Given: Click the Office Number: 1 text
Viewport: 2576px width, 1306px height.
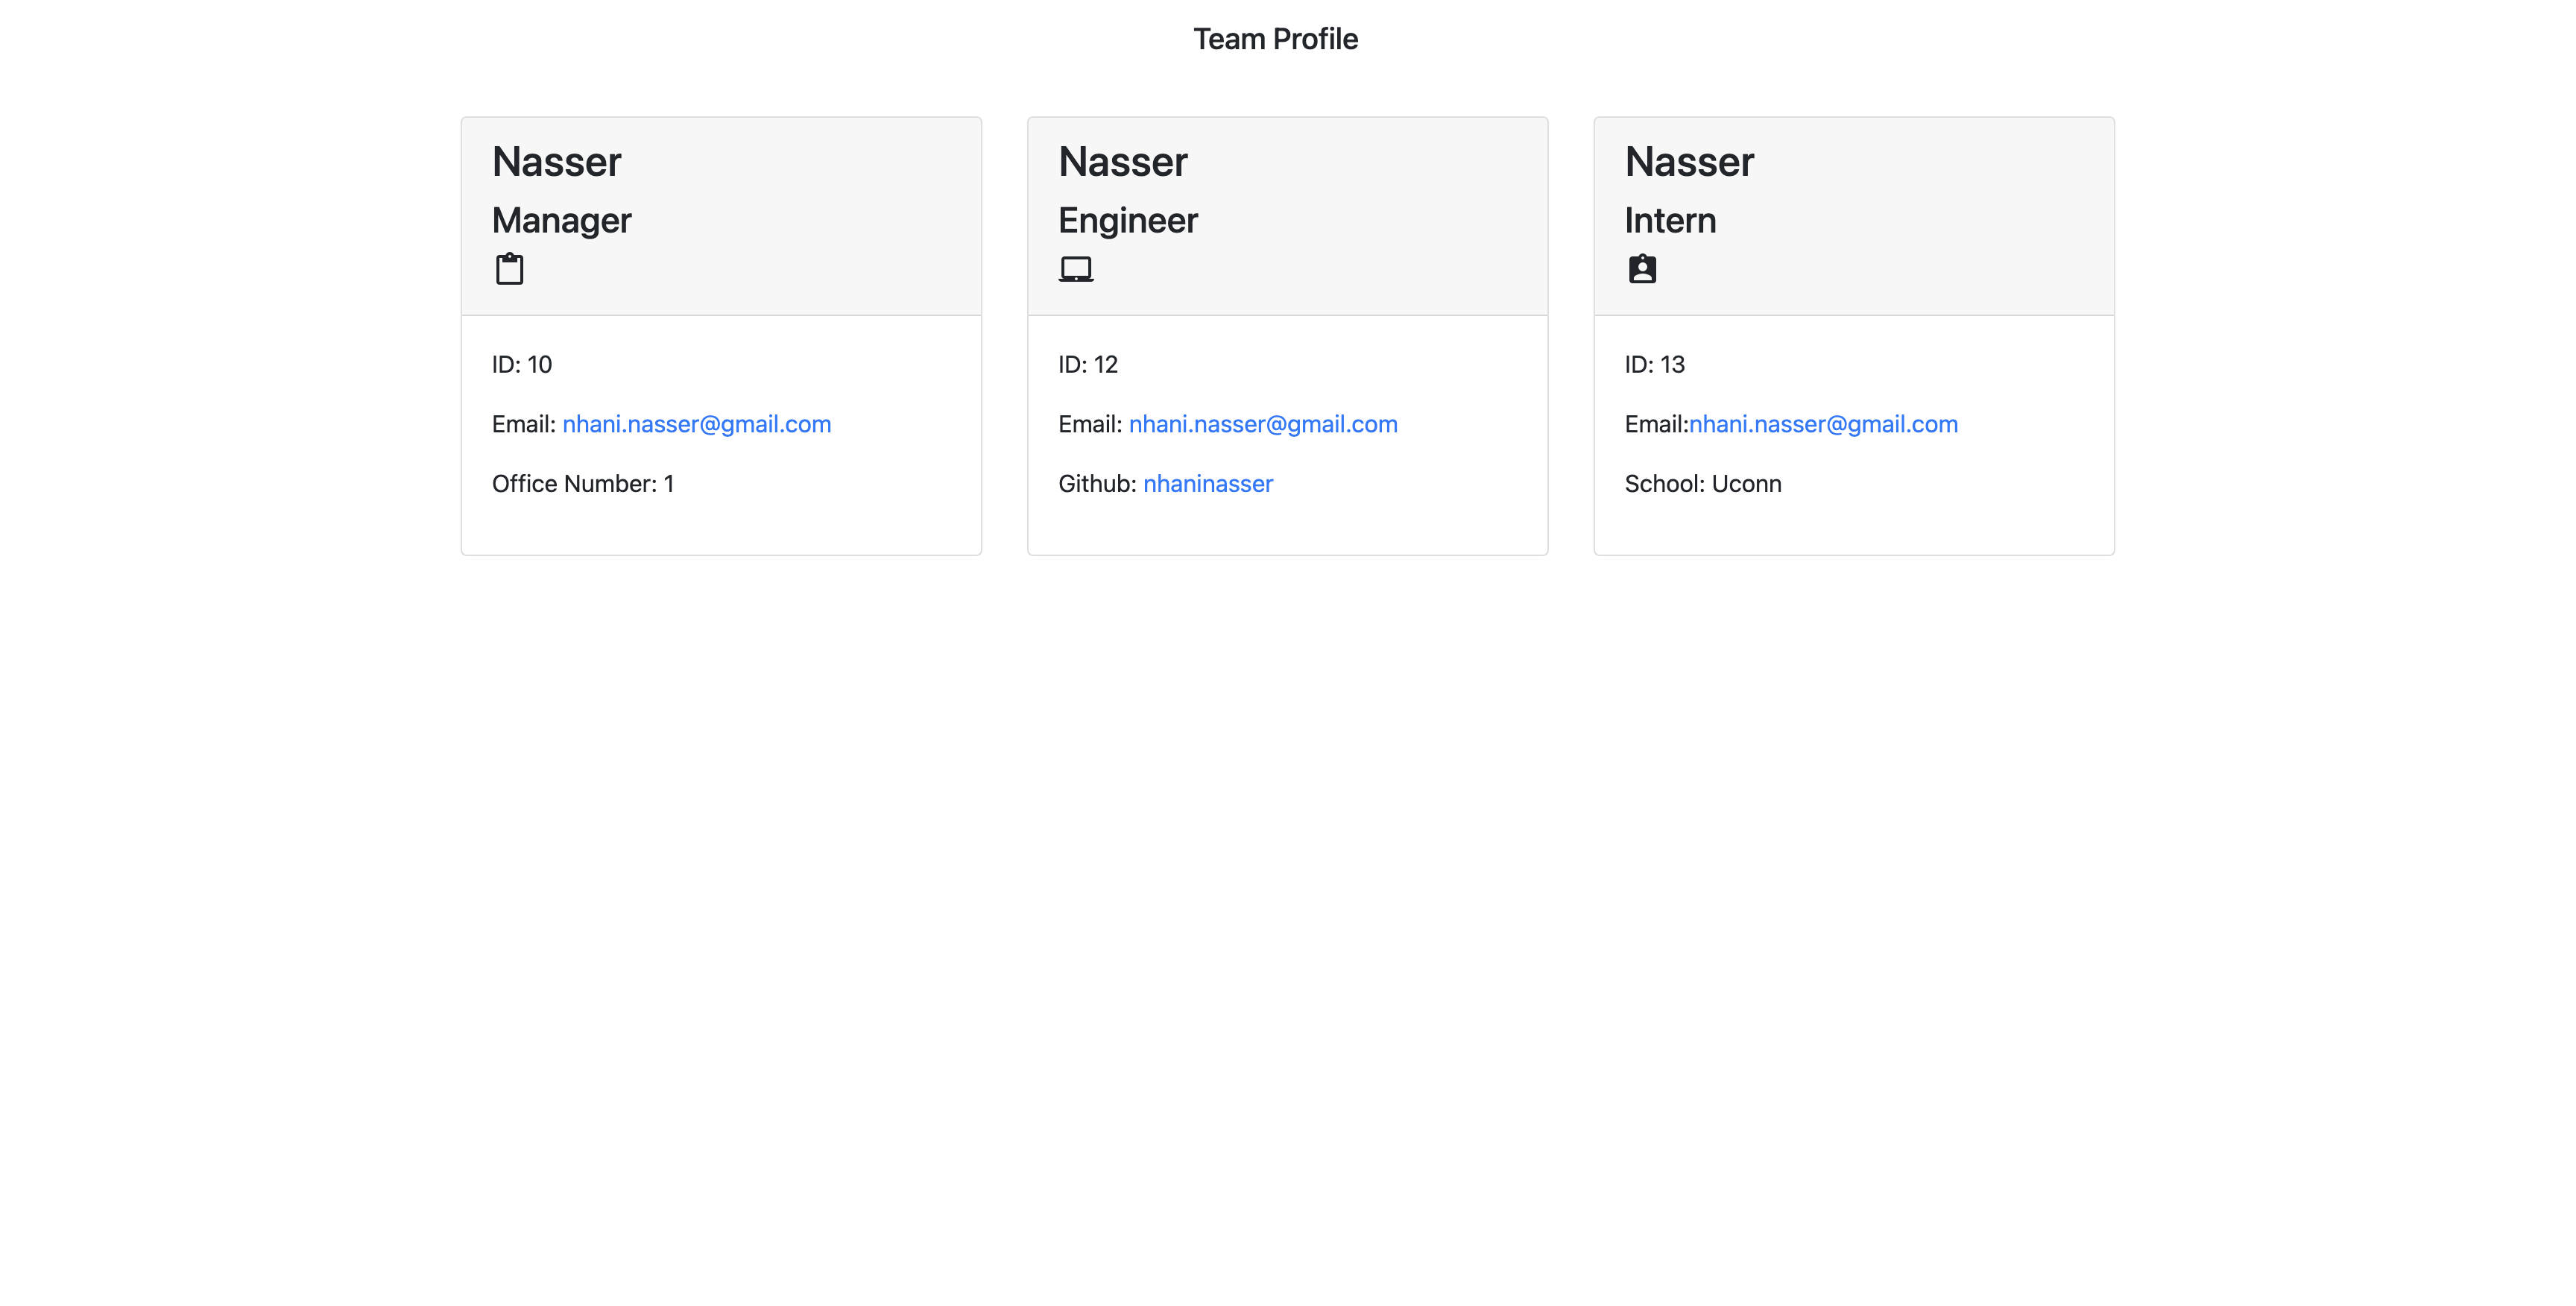Looking at the screenshot, I should pos(583,483).
